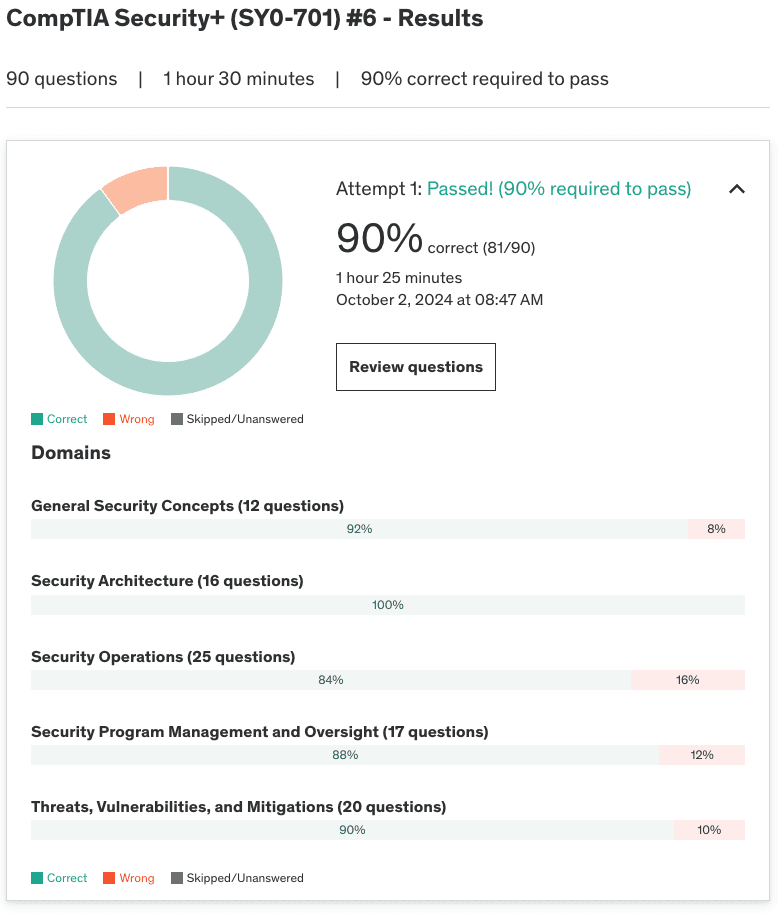This screenshot has width=778, height=915.
Task: Click the green Correct square in the bottom legend
Action: (x=37, y=878)
